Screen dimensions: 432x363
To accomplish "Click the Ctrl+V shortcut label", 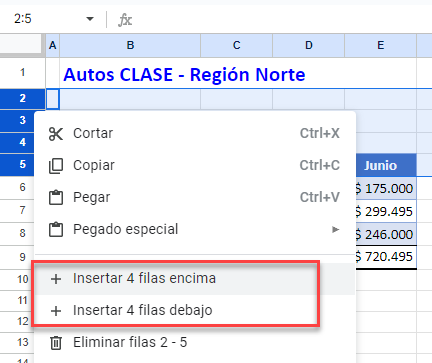I will tap(320, 197).
